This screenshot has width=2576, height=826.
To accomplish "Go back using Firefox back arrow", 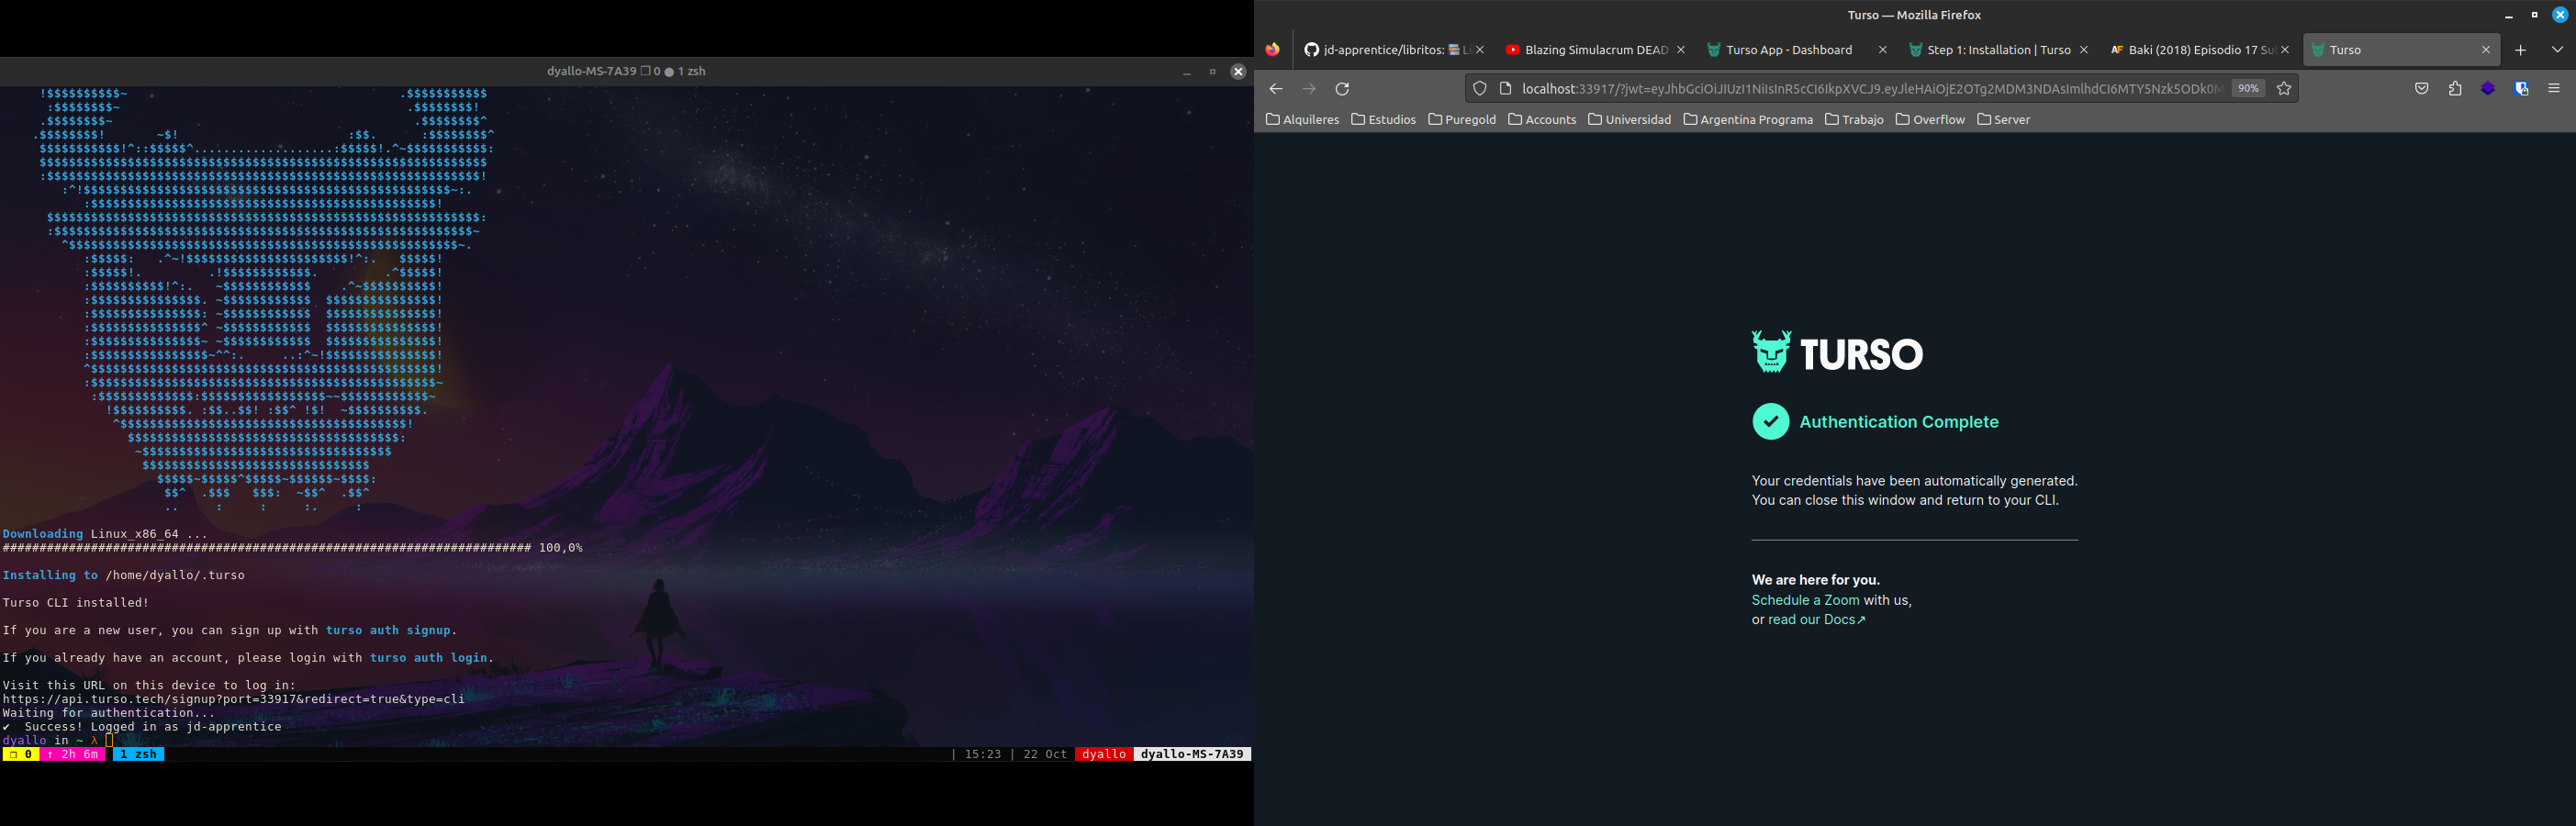I will pos(1275,89).
